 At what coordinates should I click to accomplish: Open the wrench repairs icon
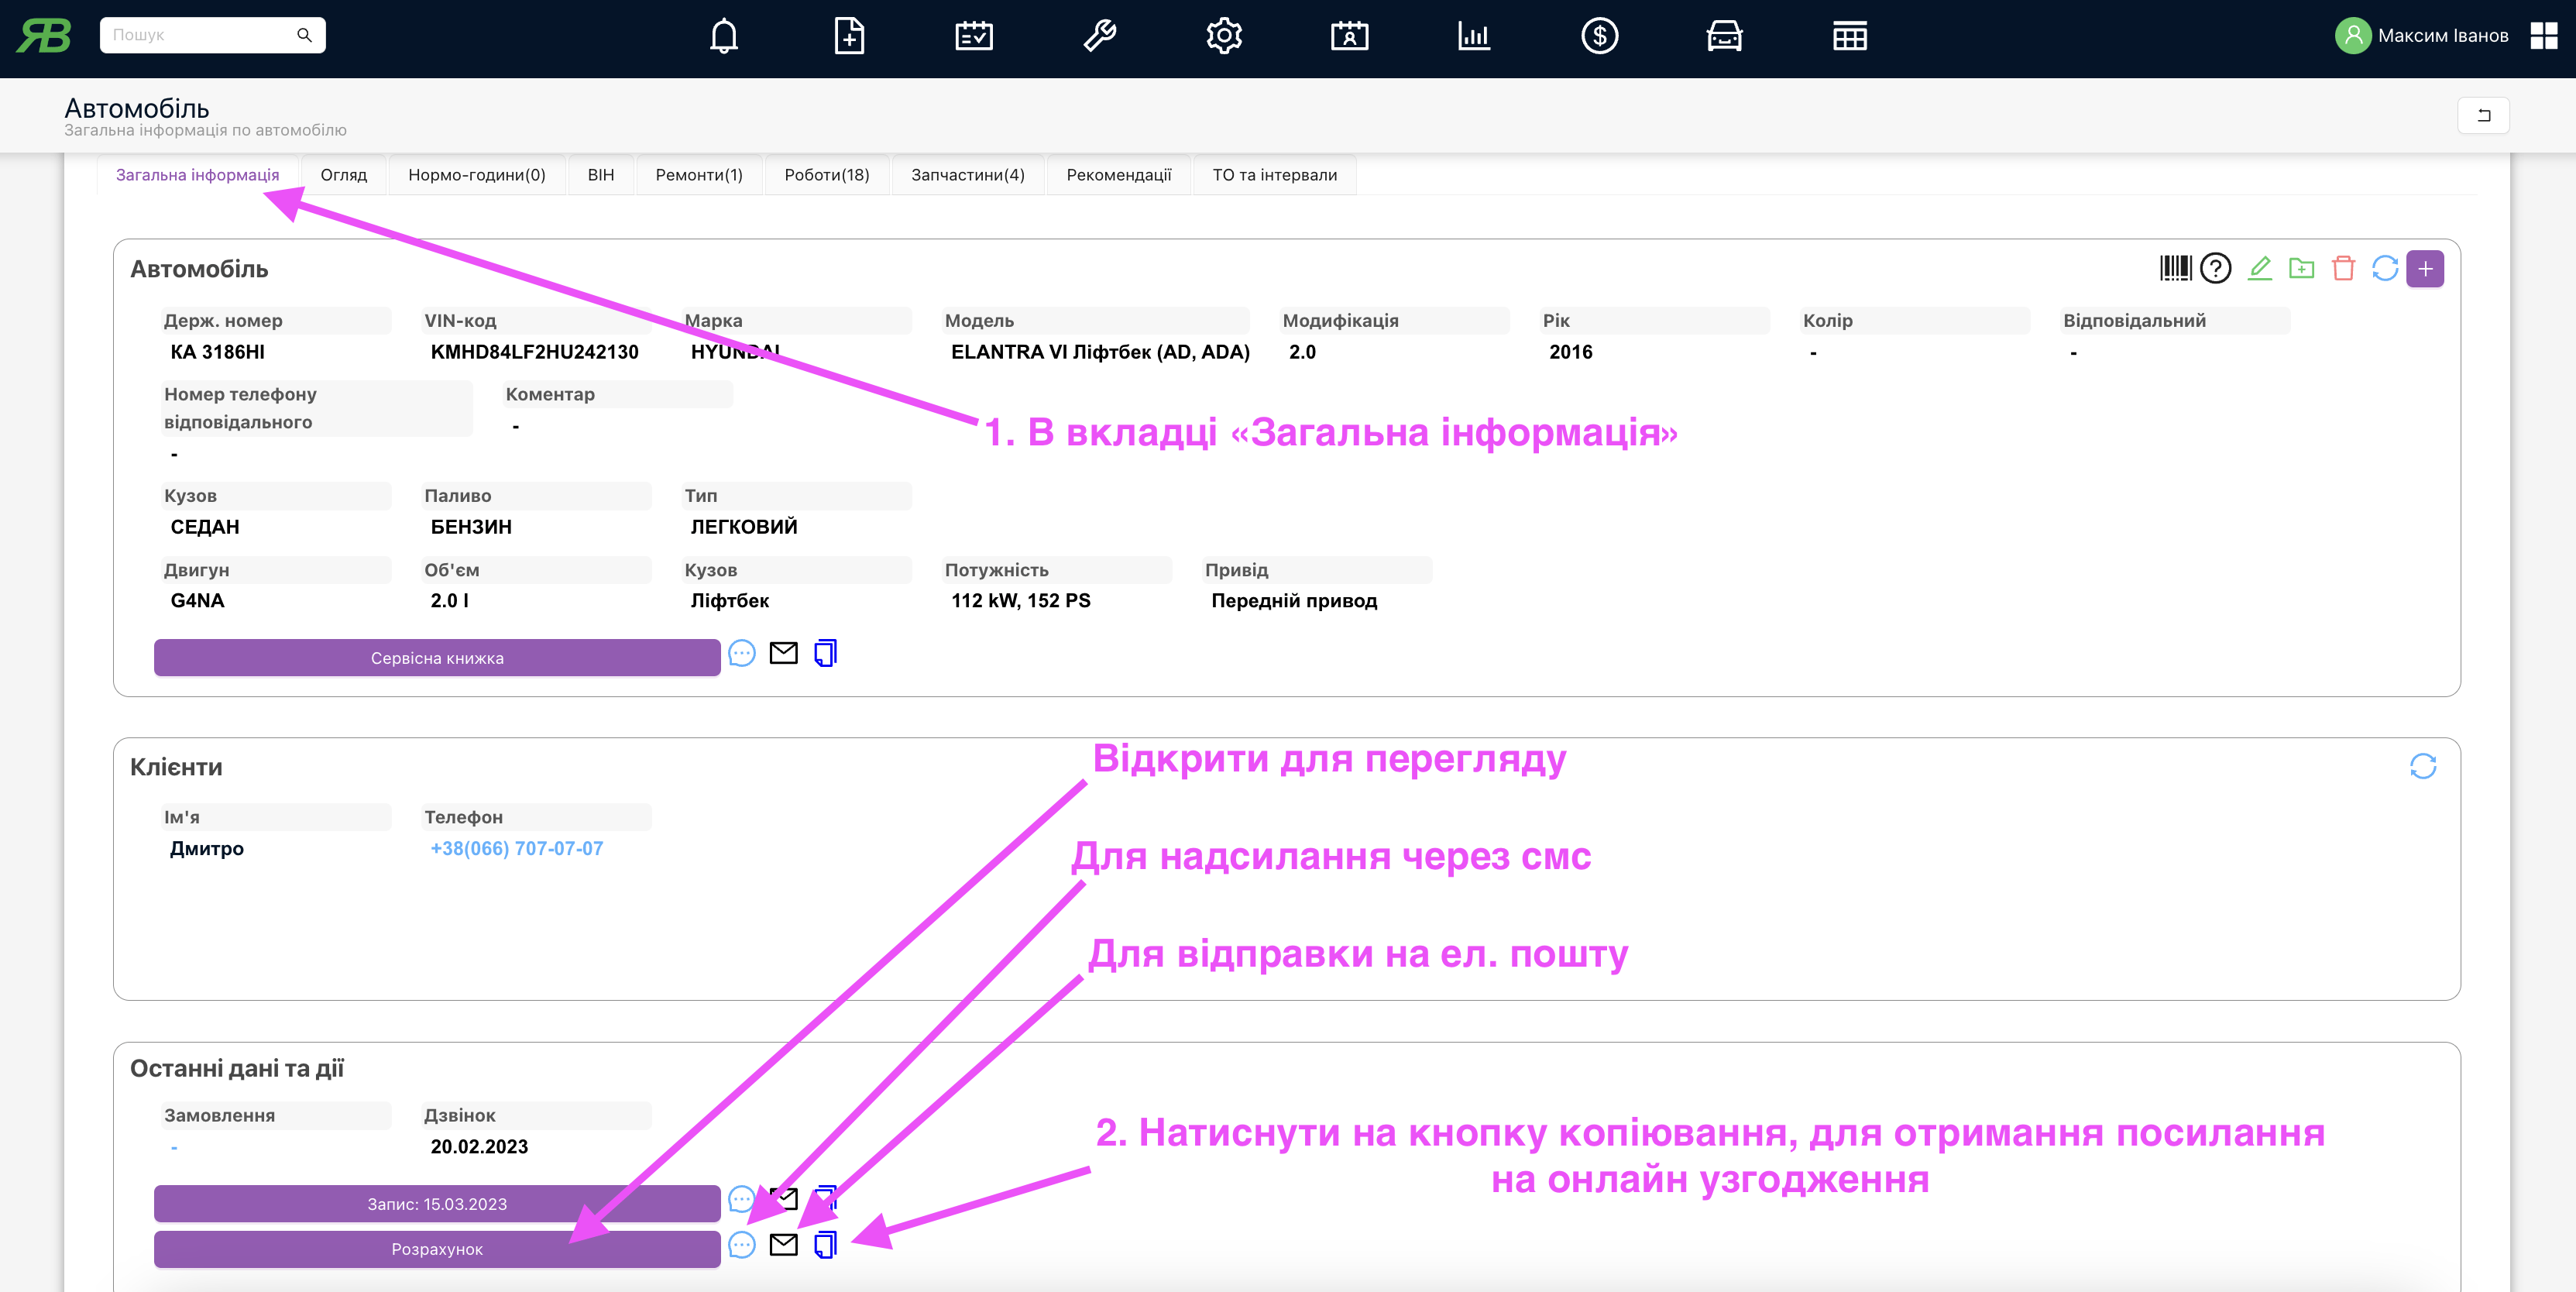pos(1099,37)
